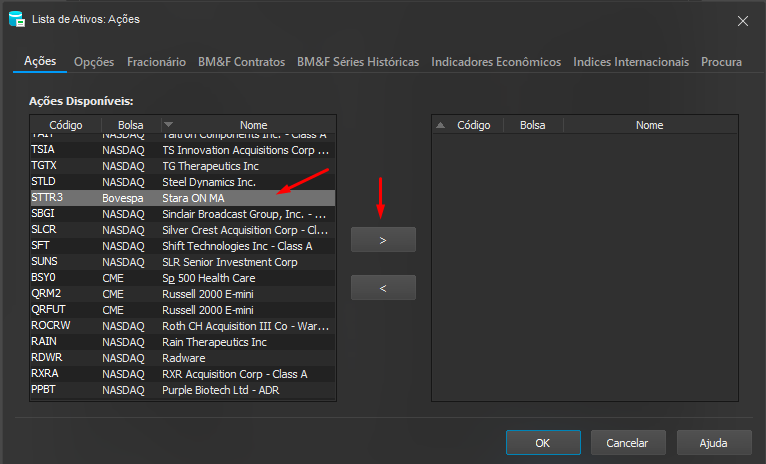The width and height of the screenshot is (766, 464).
Task: Select the Procura tab
Action: tap(721, 62)
